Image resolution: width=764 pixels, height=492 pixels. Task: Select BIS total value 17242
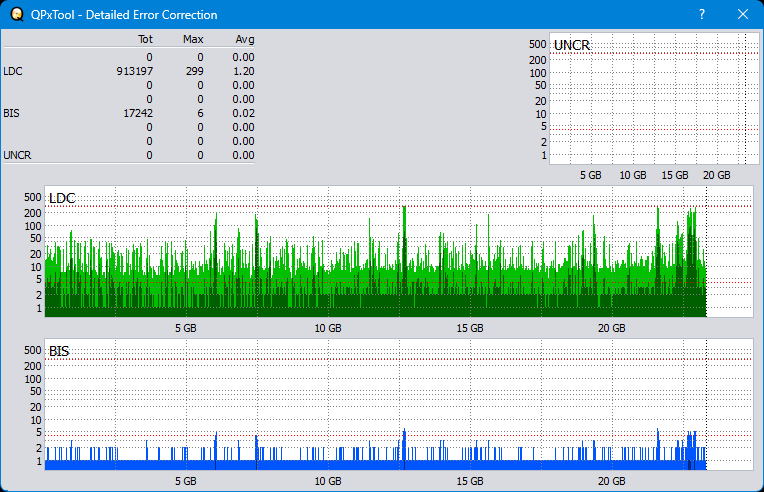click(x=138, y=113)
